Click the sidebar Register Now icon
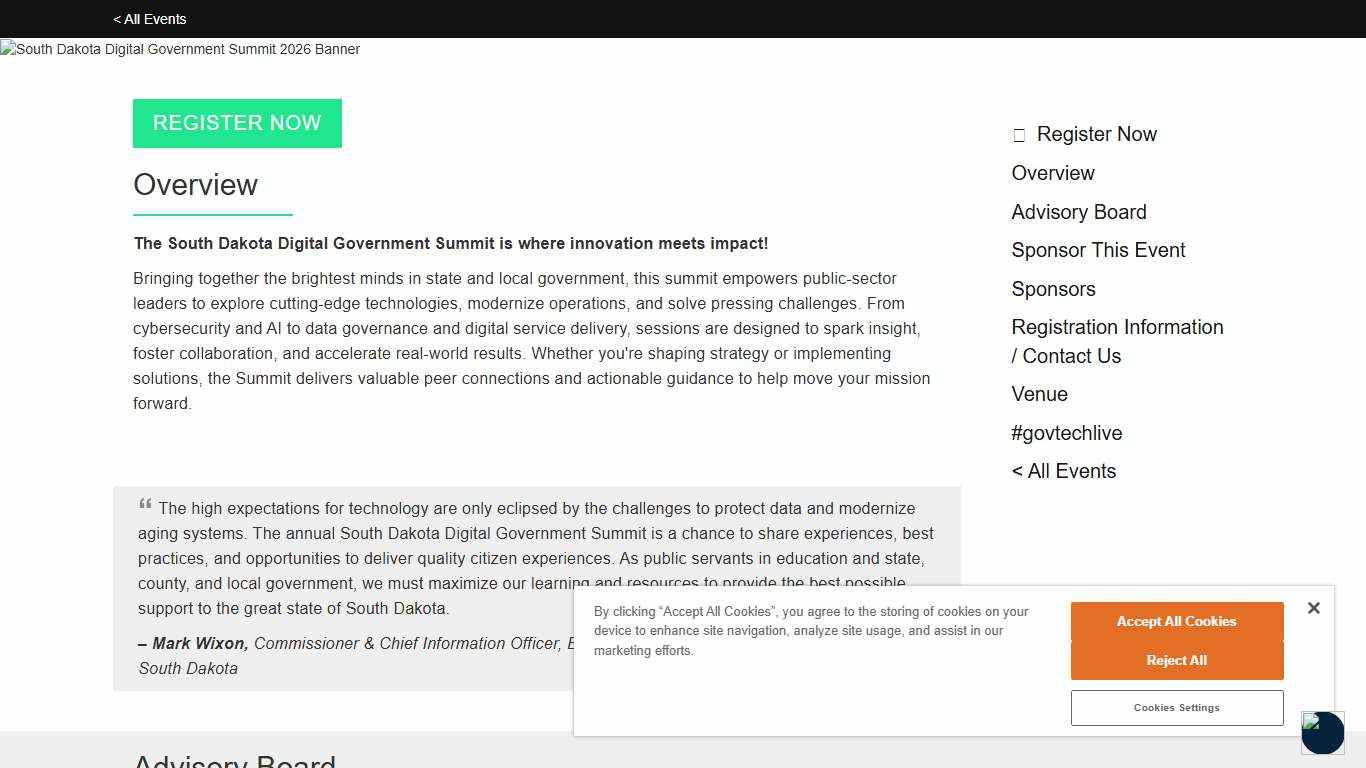The image size is (1366, 768). tap(1019, 135)
